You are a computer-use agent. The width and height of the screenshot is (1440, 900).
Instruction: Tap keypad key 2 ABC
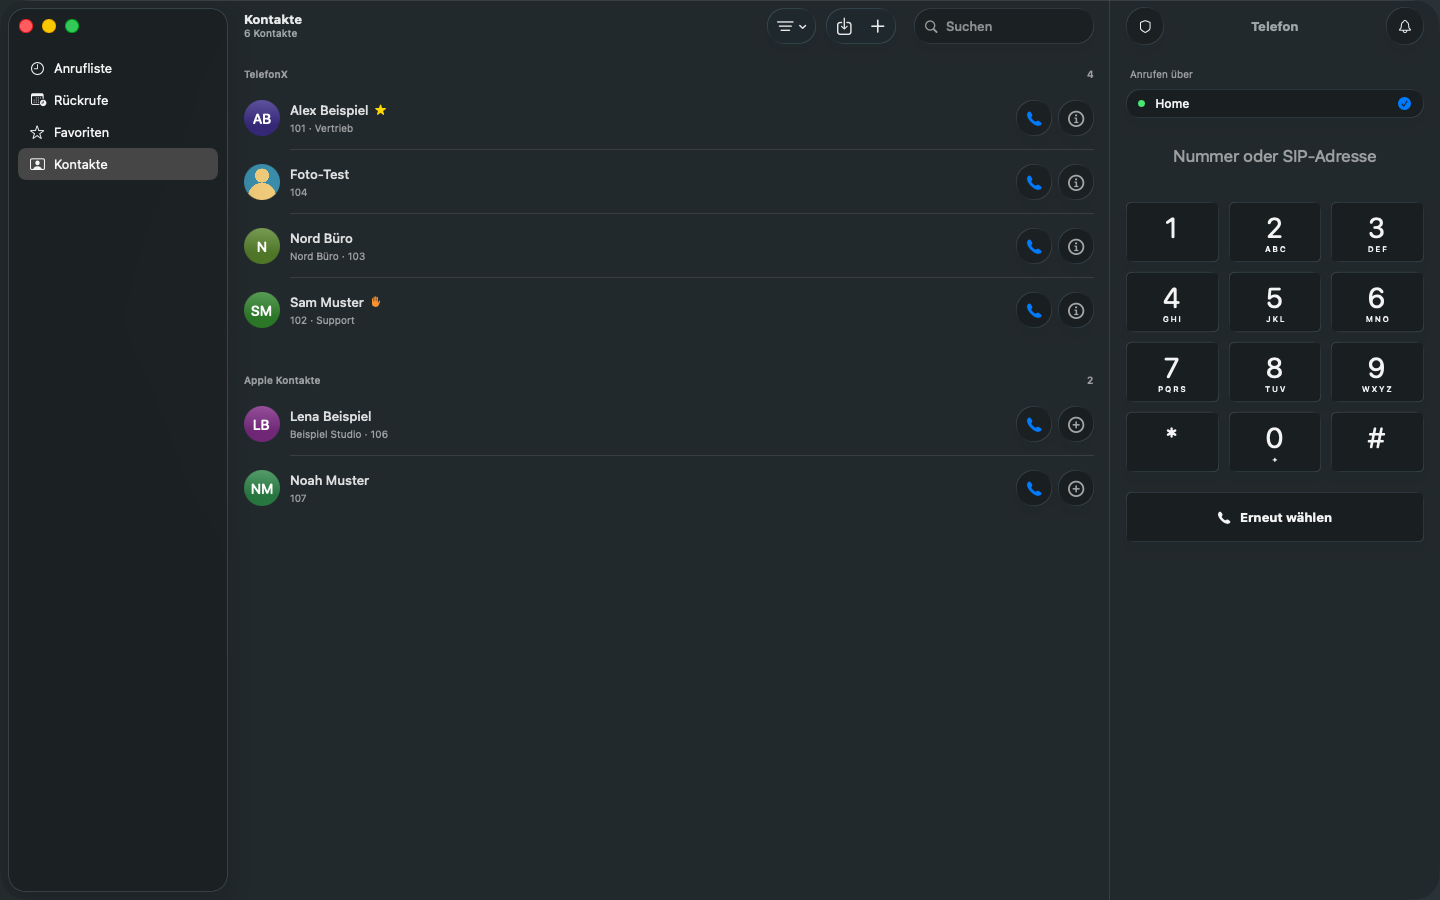pos(1275,232)
